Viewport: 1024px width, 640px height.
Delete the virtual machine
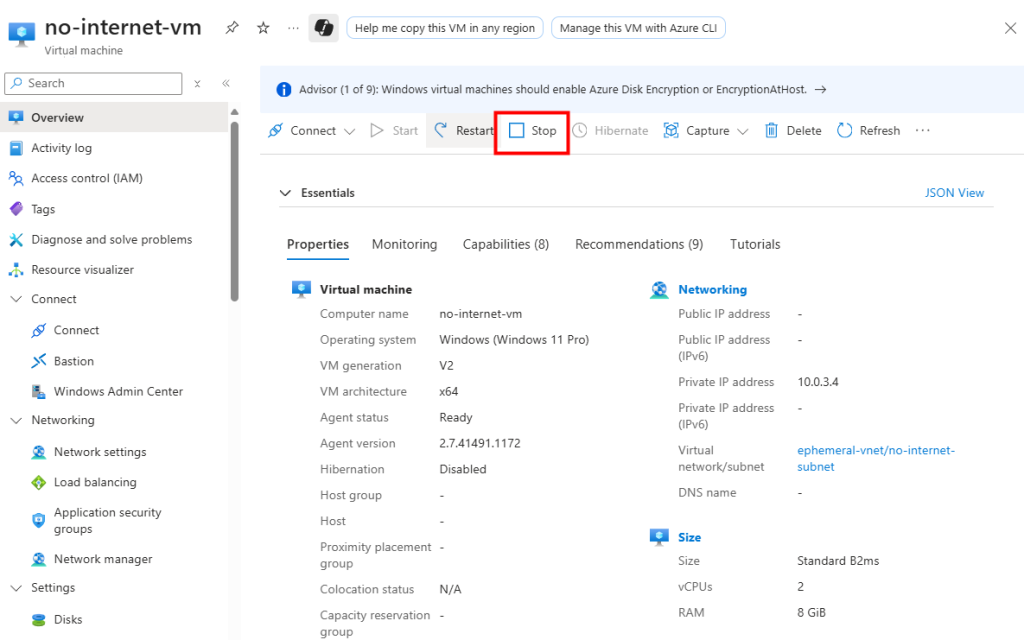click(793, 131)
